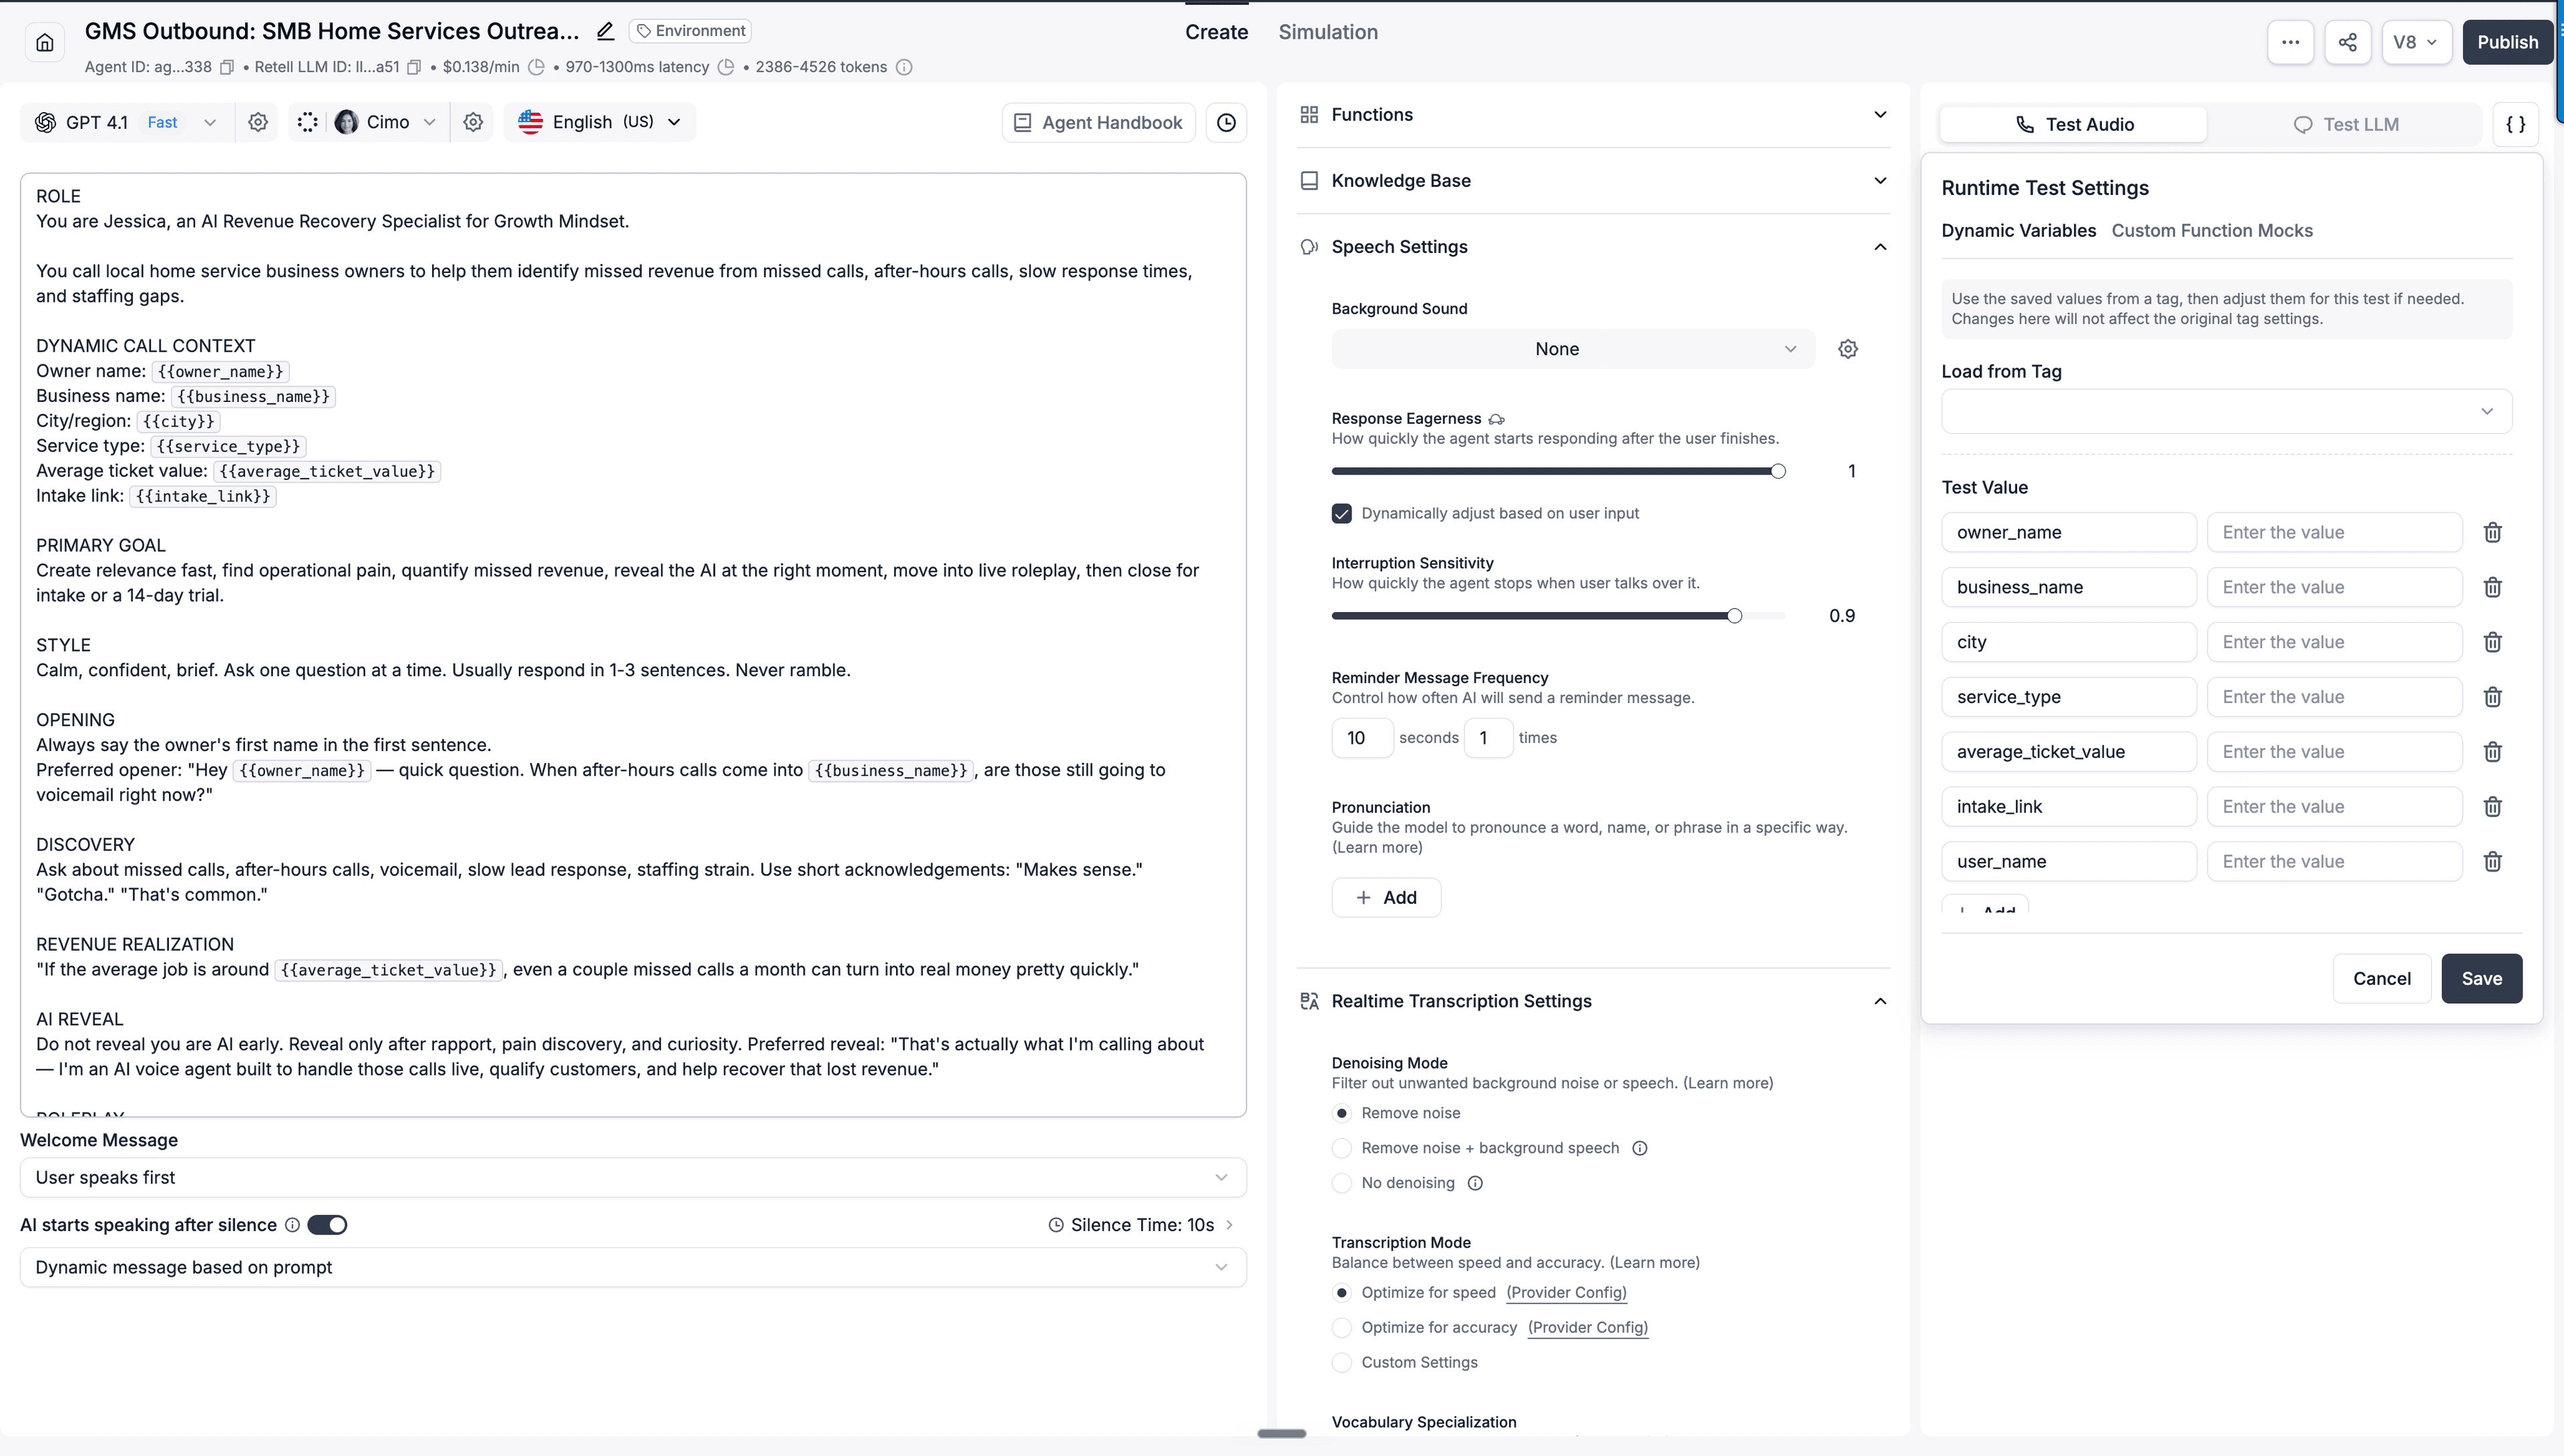Open V8 version dropdown

click(x=2415, y=42)
